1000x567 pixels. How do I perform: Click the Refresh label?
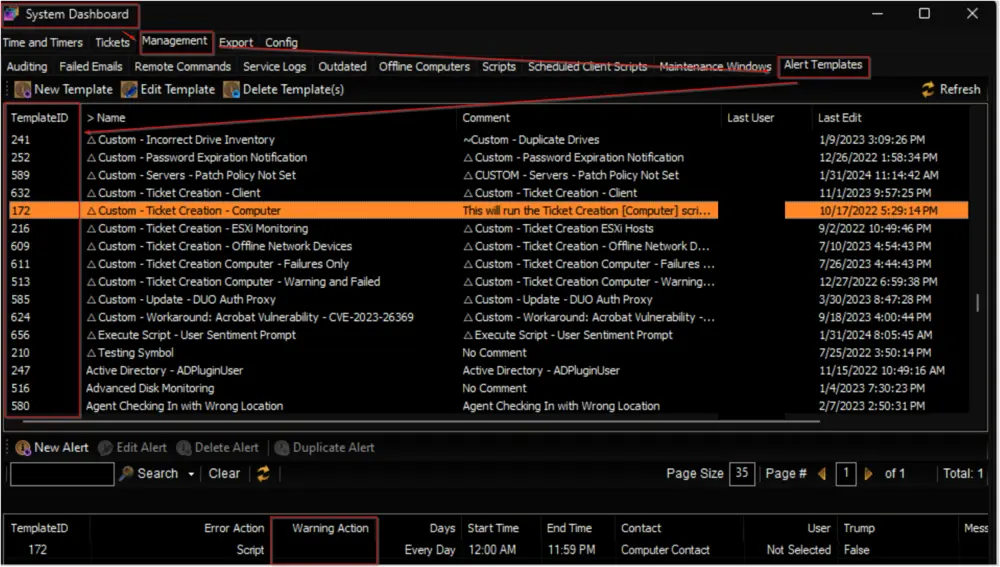[x=960, y=90]
